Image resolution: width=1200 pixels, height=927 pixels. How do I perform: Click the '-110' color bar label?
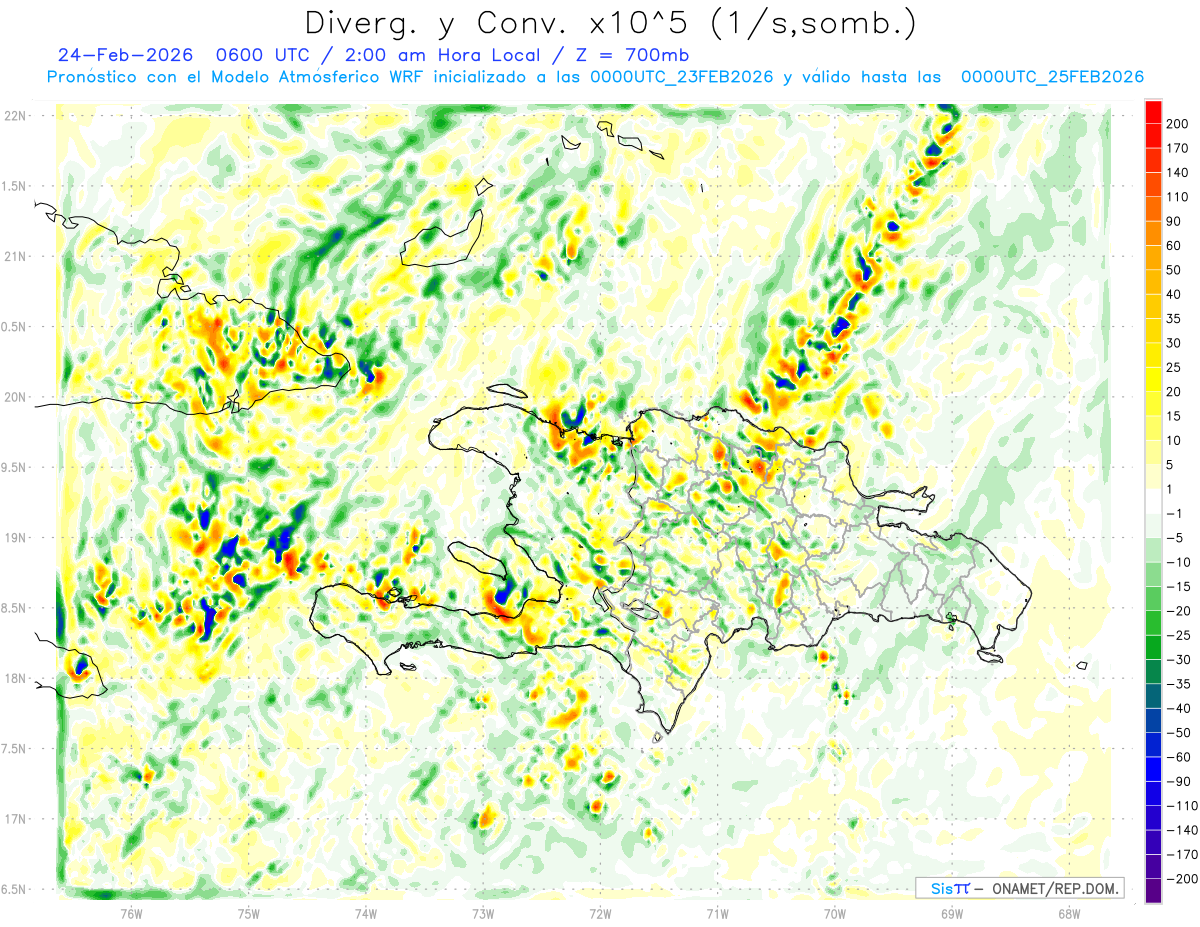click(1183, 805)
